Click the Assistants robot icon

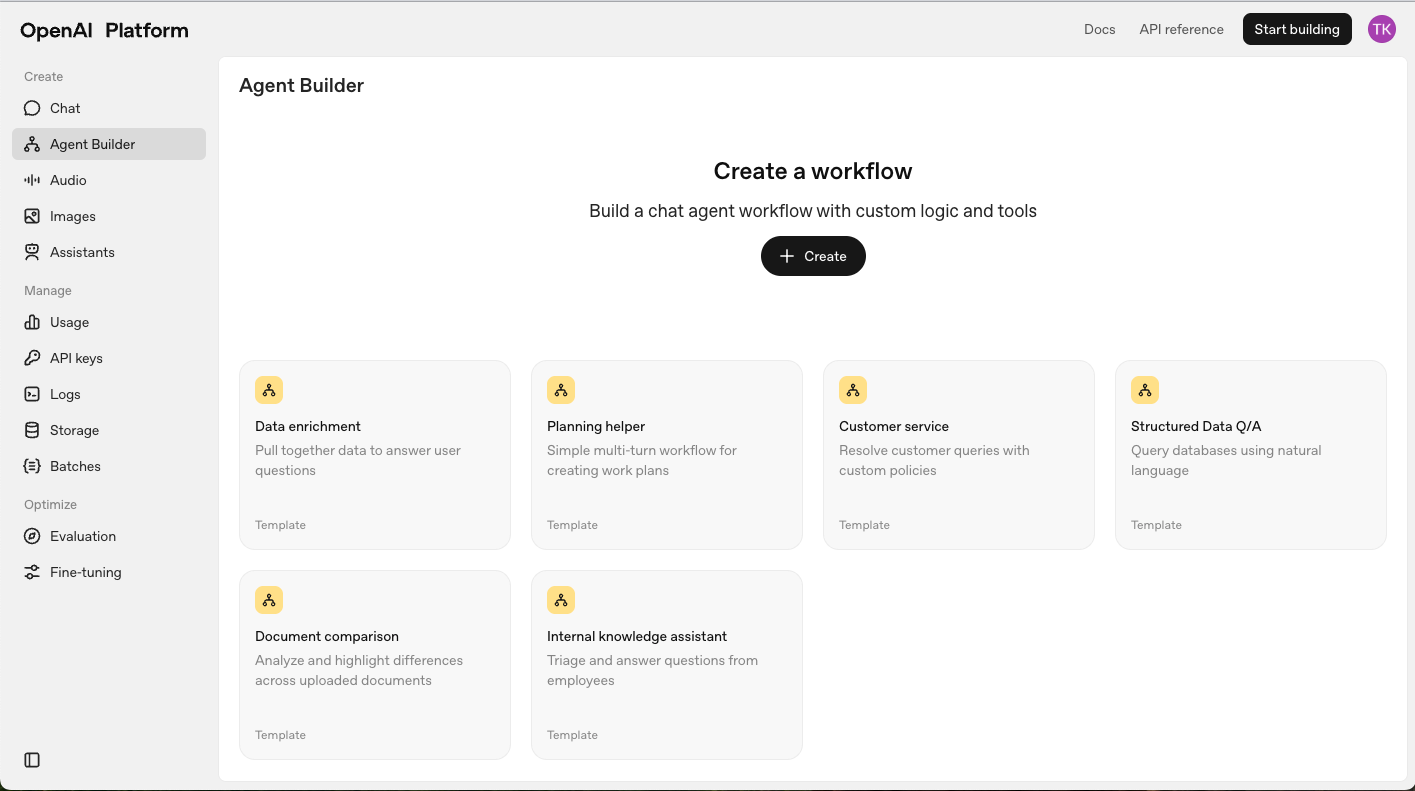click(32, 252)
